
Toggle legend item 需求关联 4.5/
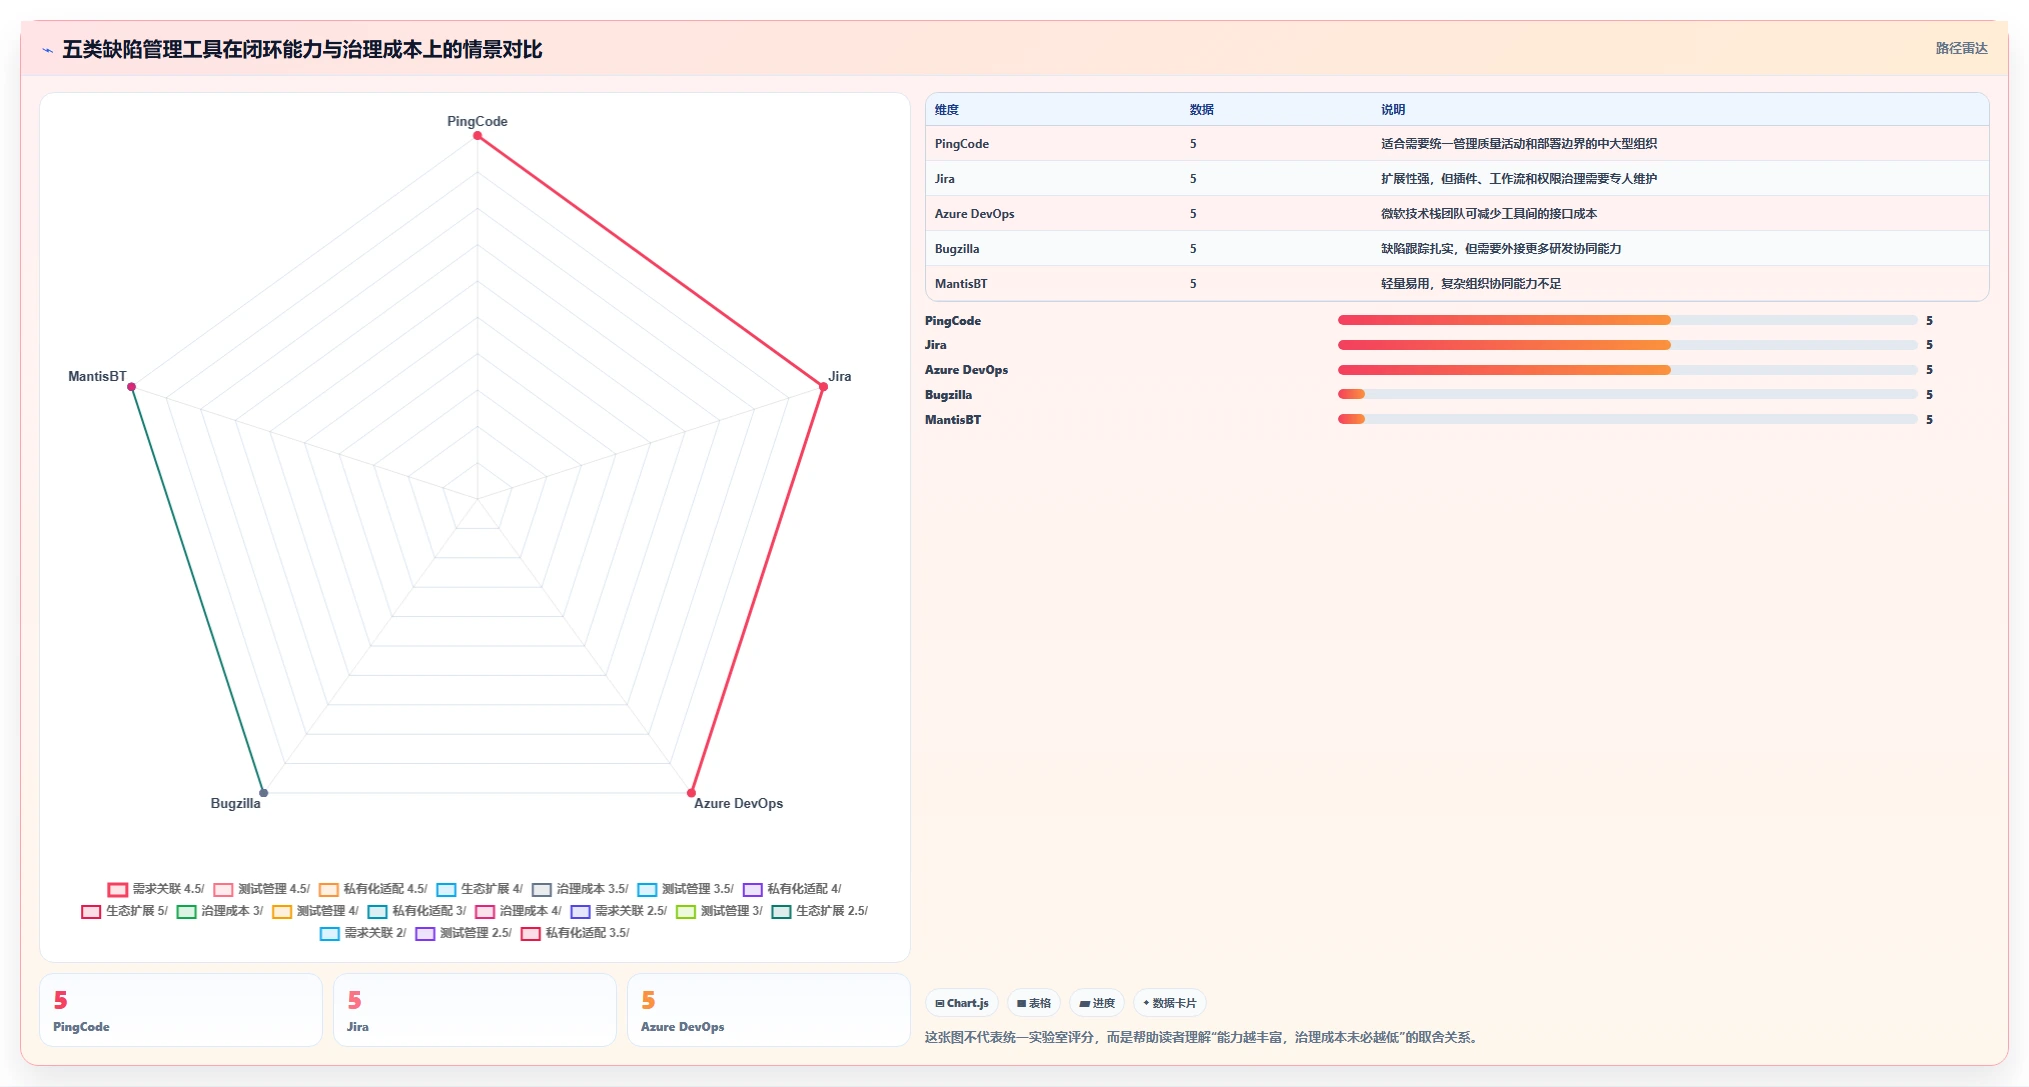156,889
